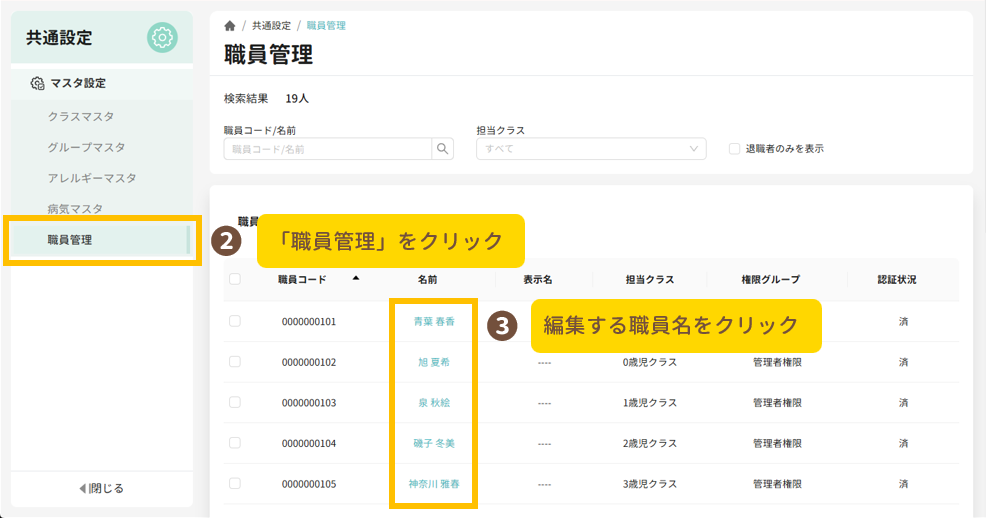
Task: Click the マスタ設定 gear icon
Action: pyautogui.click(x=37, y=84)
